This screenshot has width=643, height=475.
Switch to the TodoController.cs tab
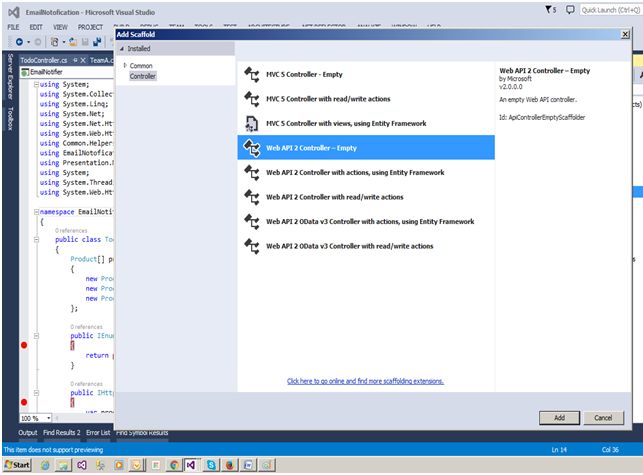(x=44, y=60)
